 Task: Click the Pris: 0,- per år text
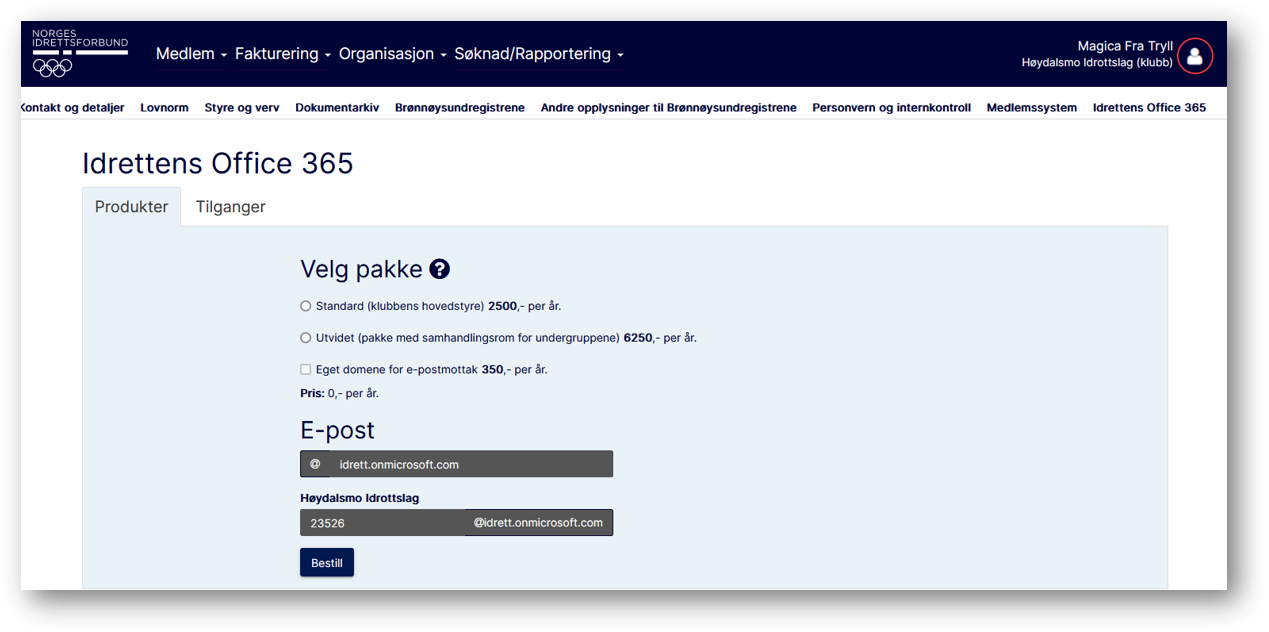click(339, 393)
